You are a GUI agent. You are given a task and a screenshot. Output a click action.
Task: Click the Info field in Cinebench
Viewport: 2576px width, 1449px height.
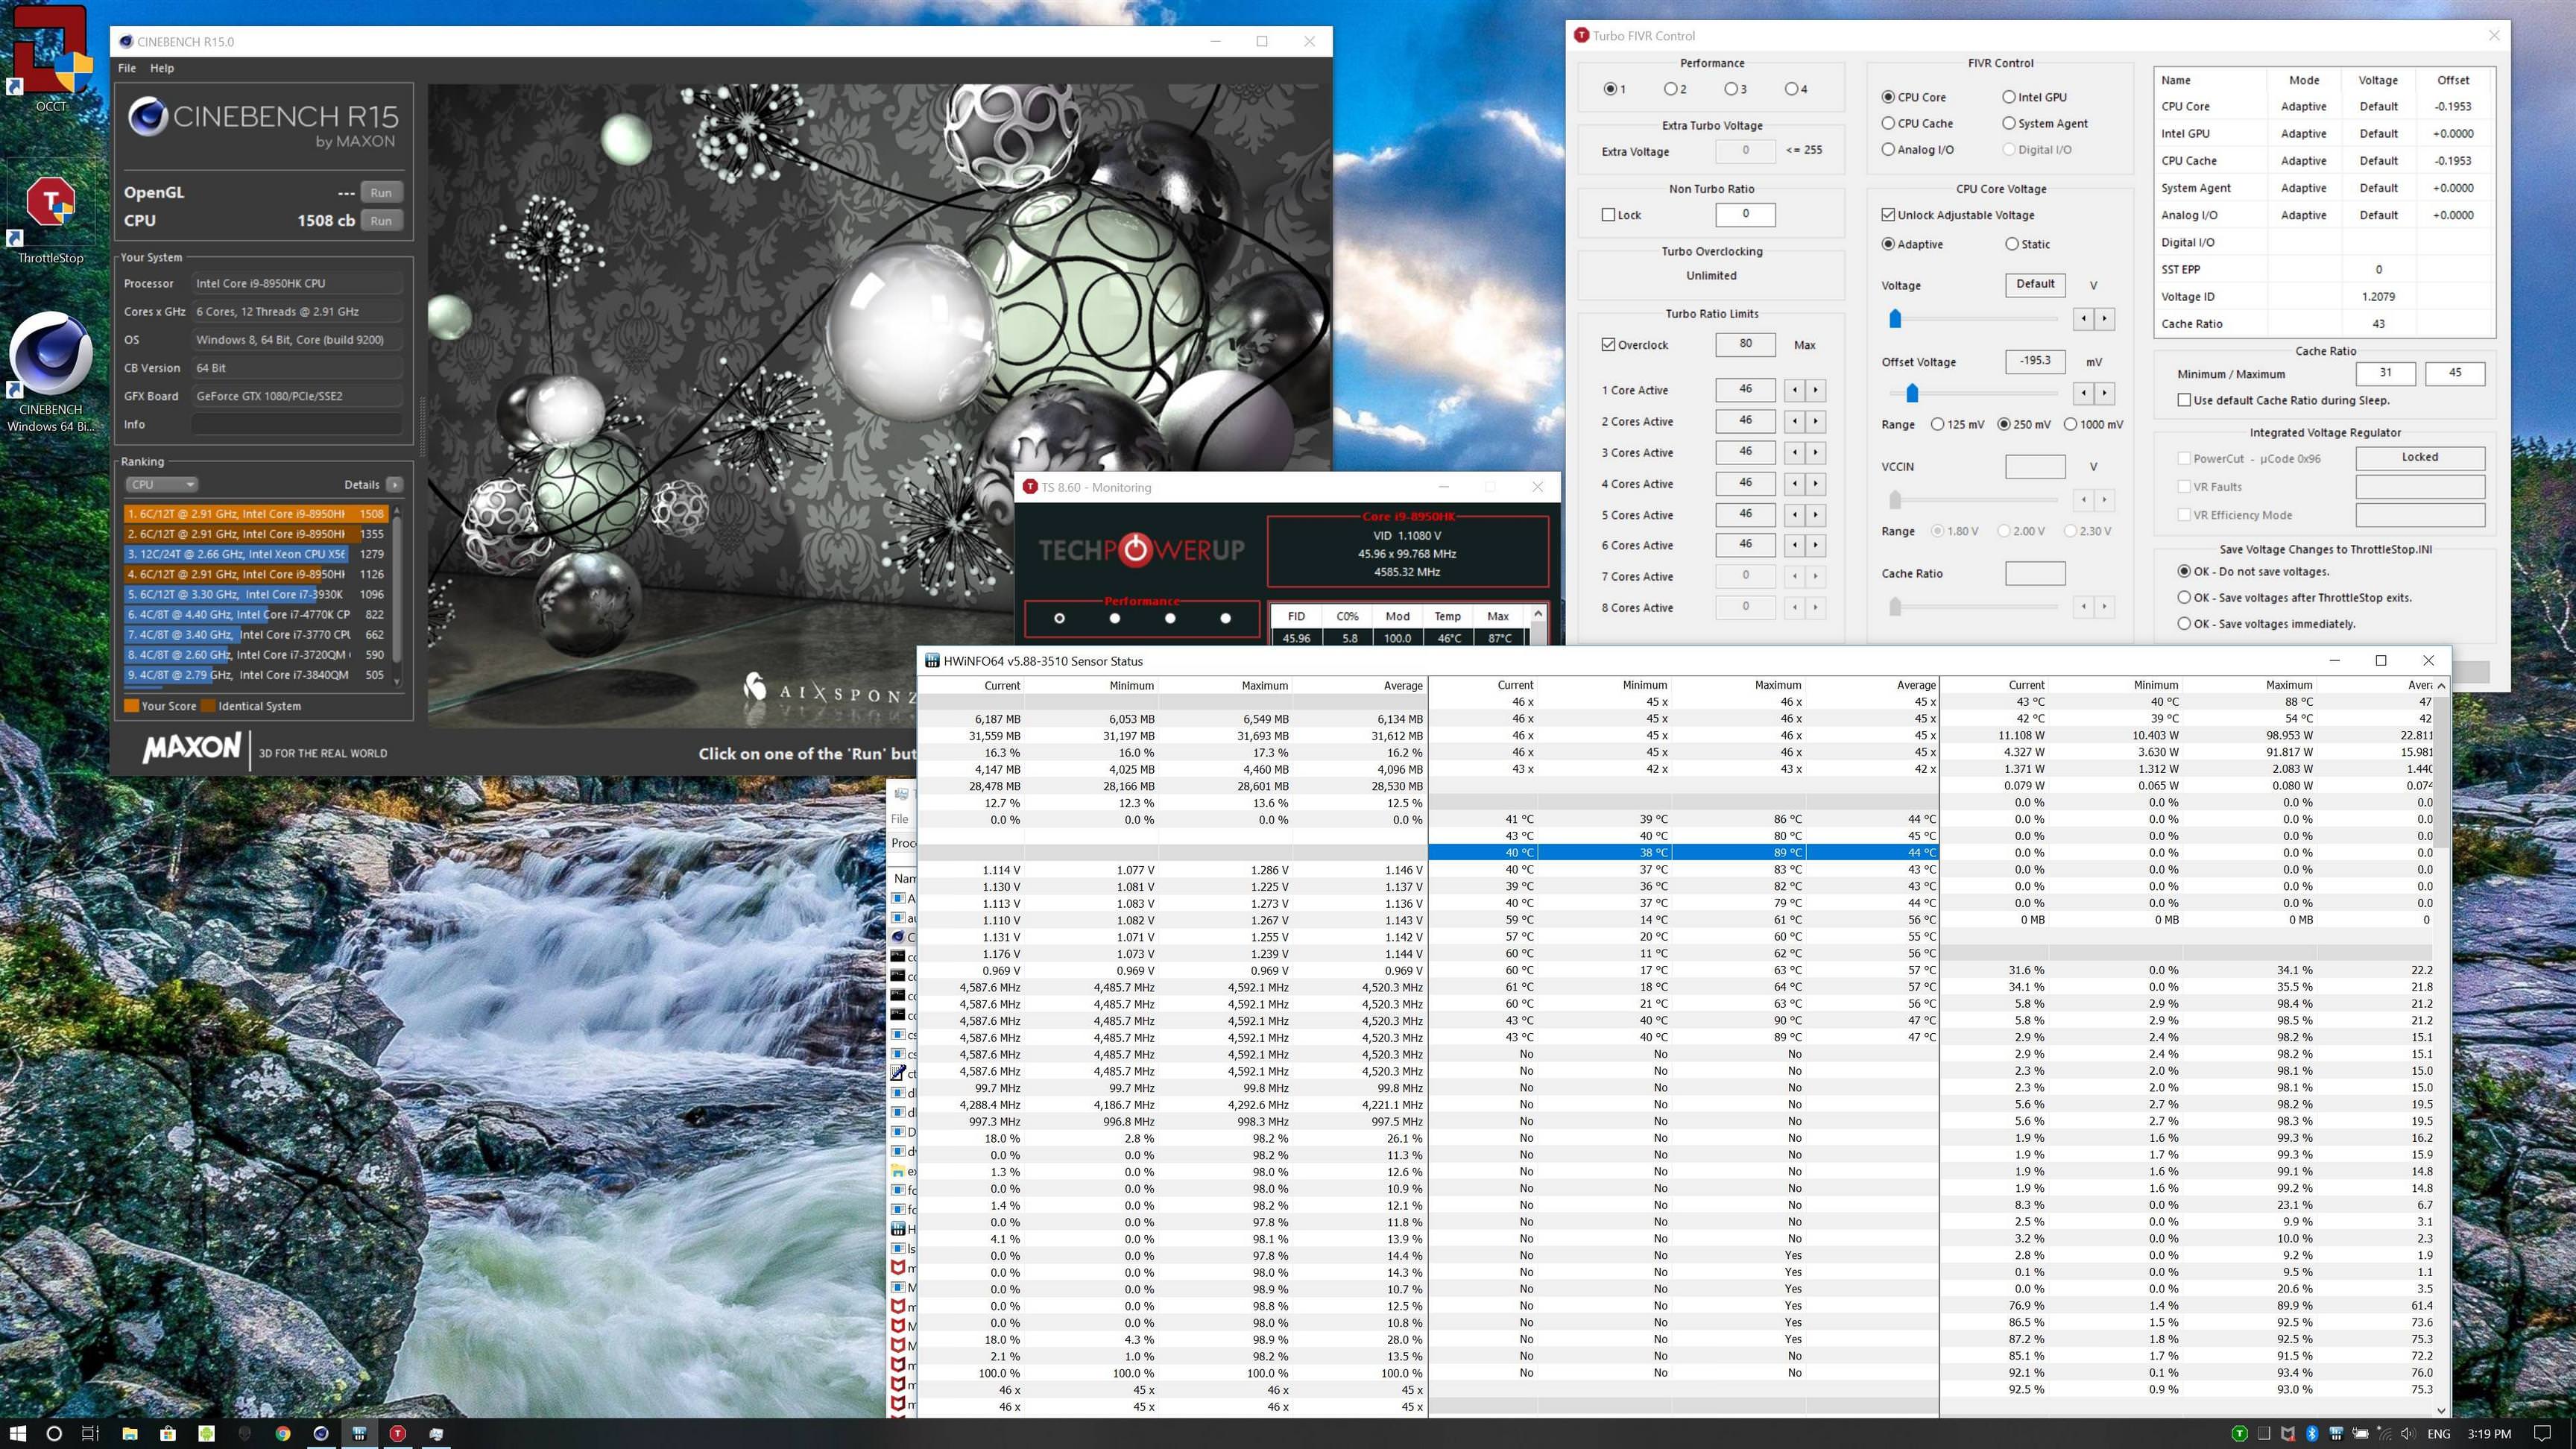[297, 424]
